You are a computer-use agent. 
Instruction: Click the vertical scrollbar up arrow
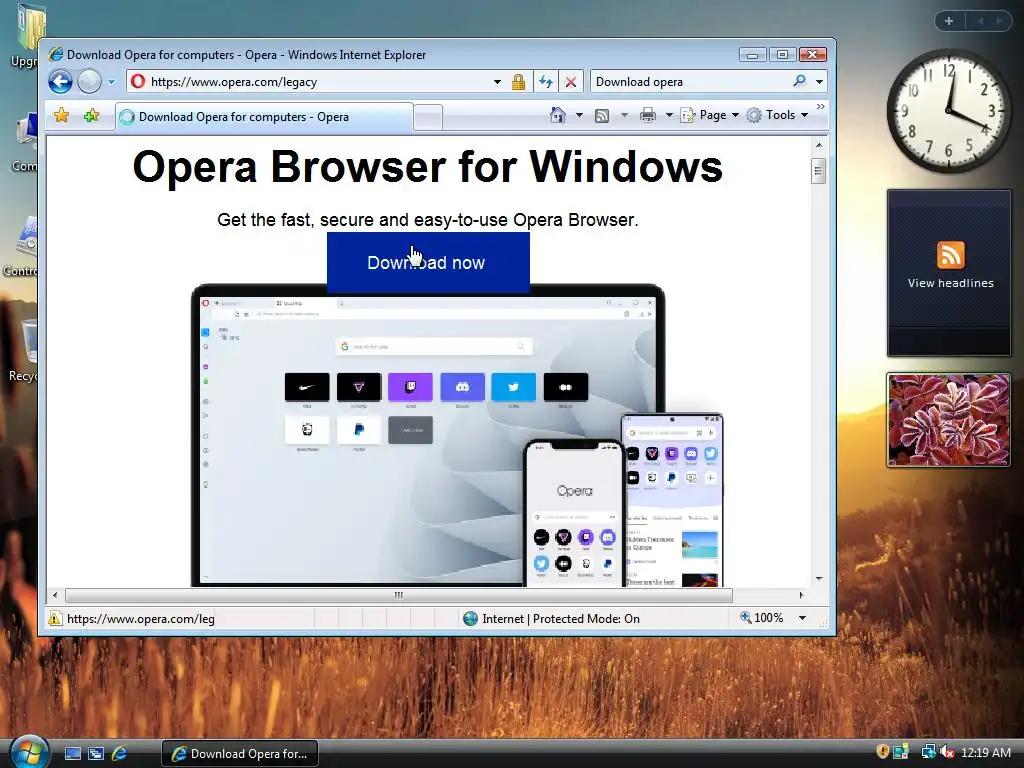click(818, 145)
